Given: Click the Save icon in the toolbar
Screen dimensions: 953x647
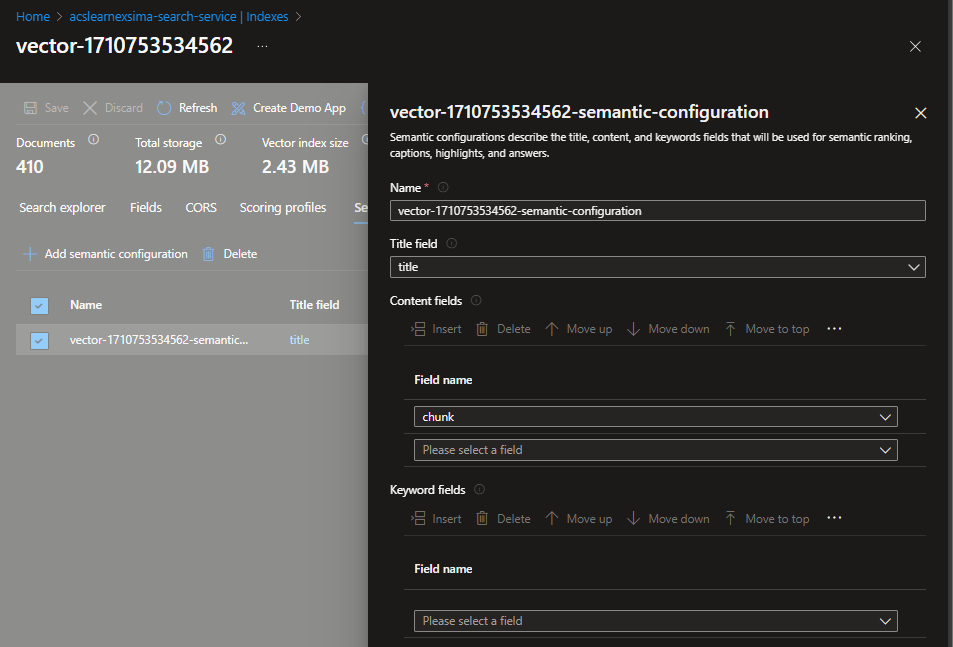Looking at the screenshot, I should pos(30,108).
